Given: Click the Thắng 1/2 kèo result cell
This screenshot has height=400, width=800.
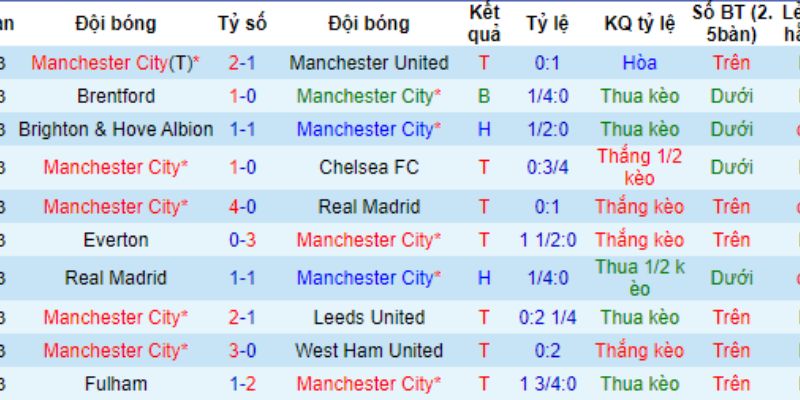Looking at the screenshot, I should [639, 167].
